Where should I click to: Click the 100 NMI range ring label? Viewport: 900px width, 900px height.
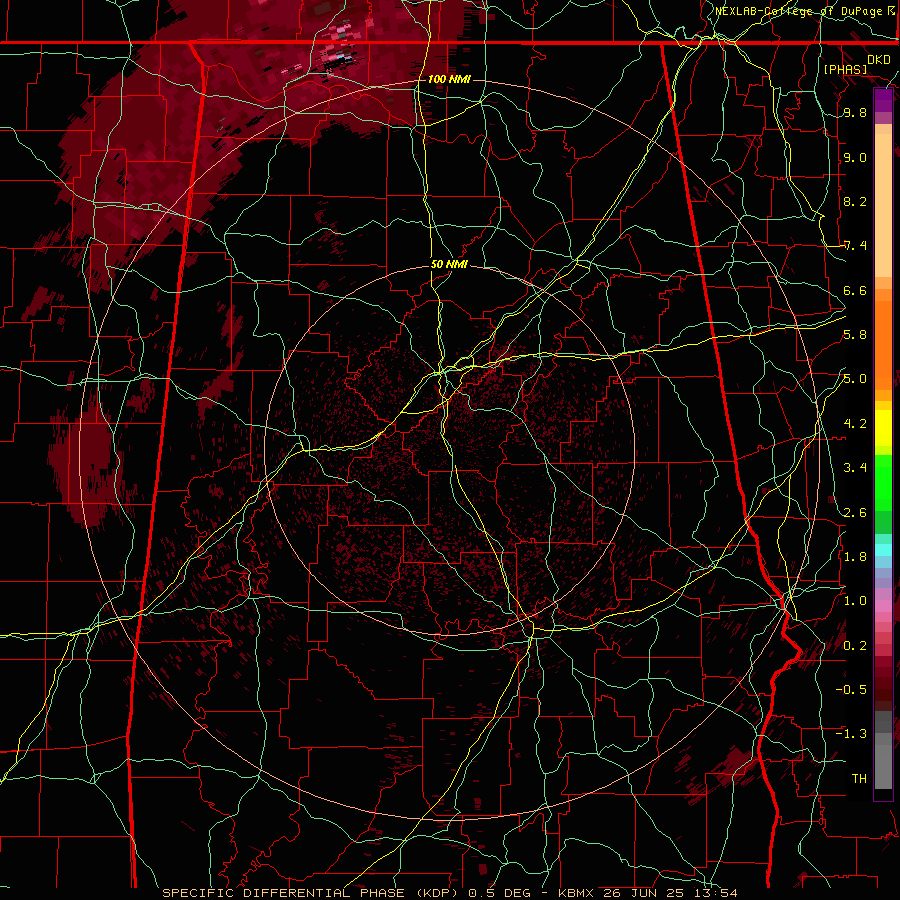(x=449, y=79)
